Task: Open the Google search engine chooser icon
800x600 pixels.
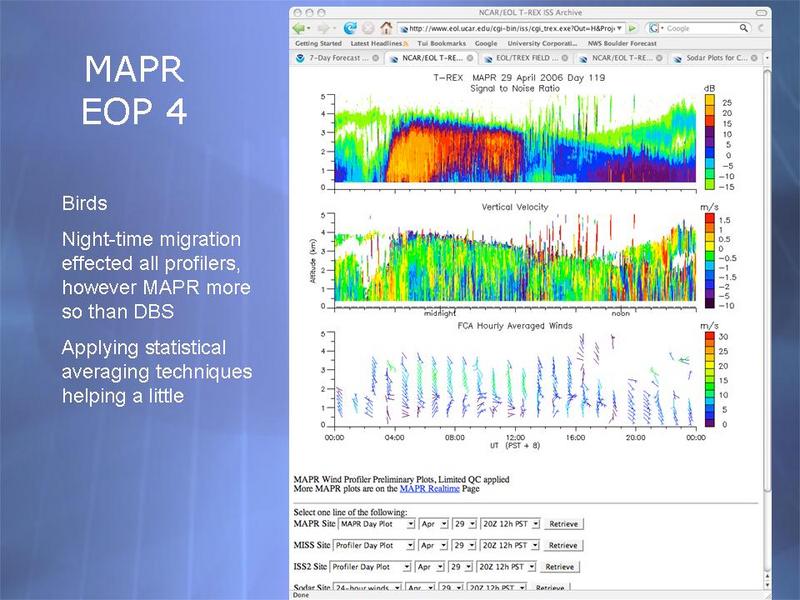Action: (654, 28)
